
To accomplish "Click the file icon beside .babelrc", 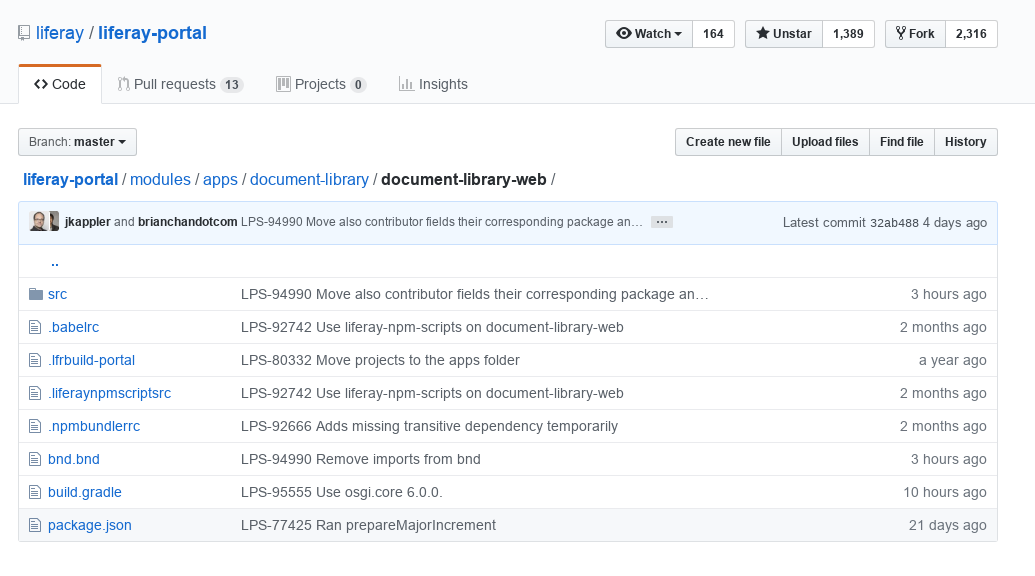I will [36, 327].
